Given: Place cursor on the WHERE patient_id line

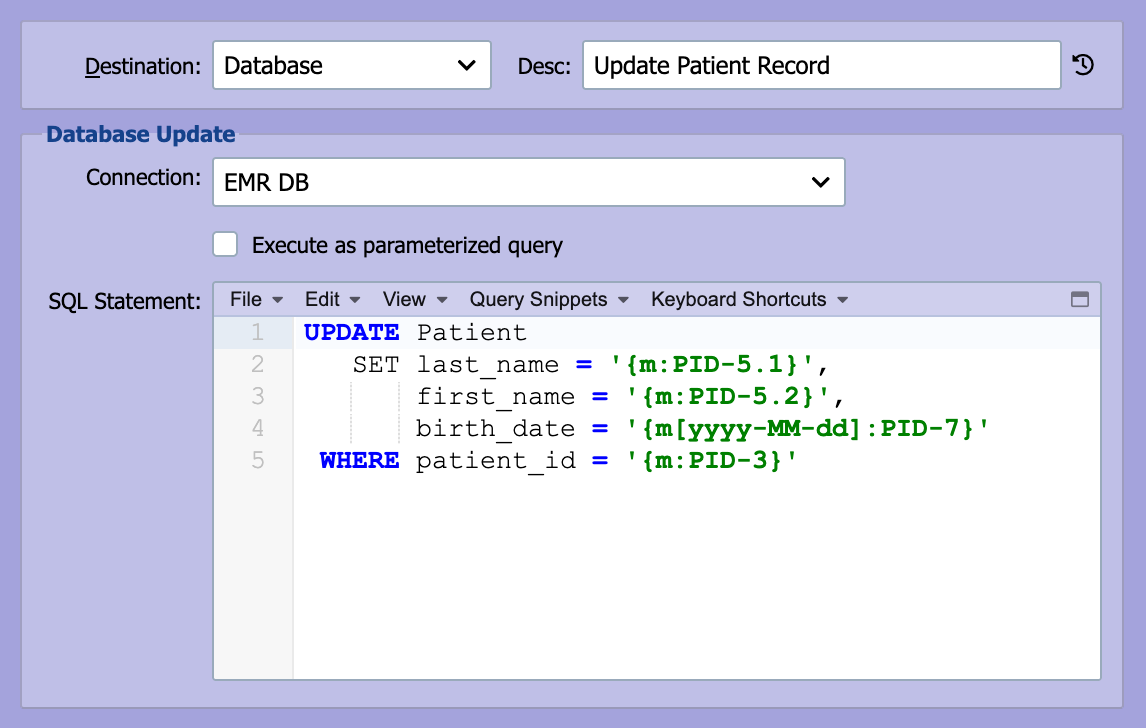Looking at the screenshot, I should (x=697, y=460).
